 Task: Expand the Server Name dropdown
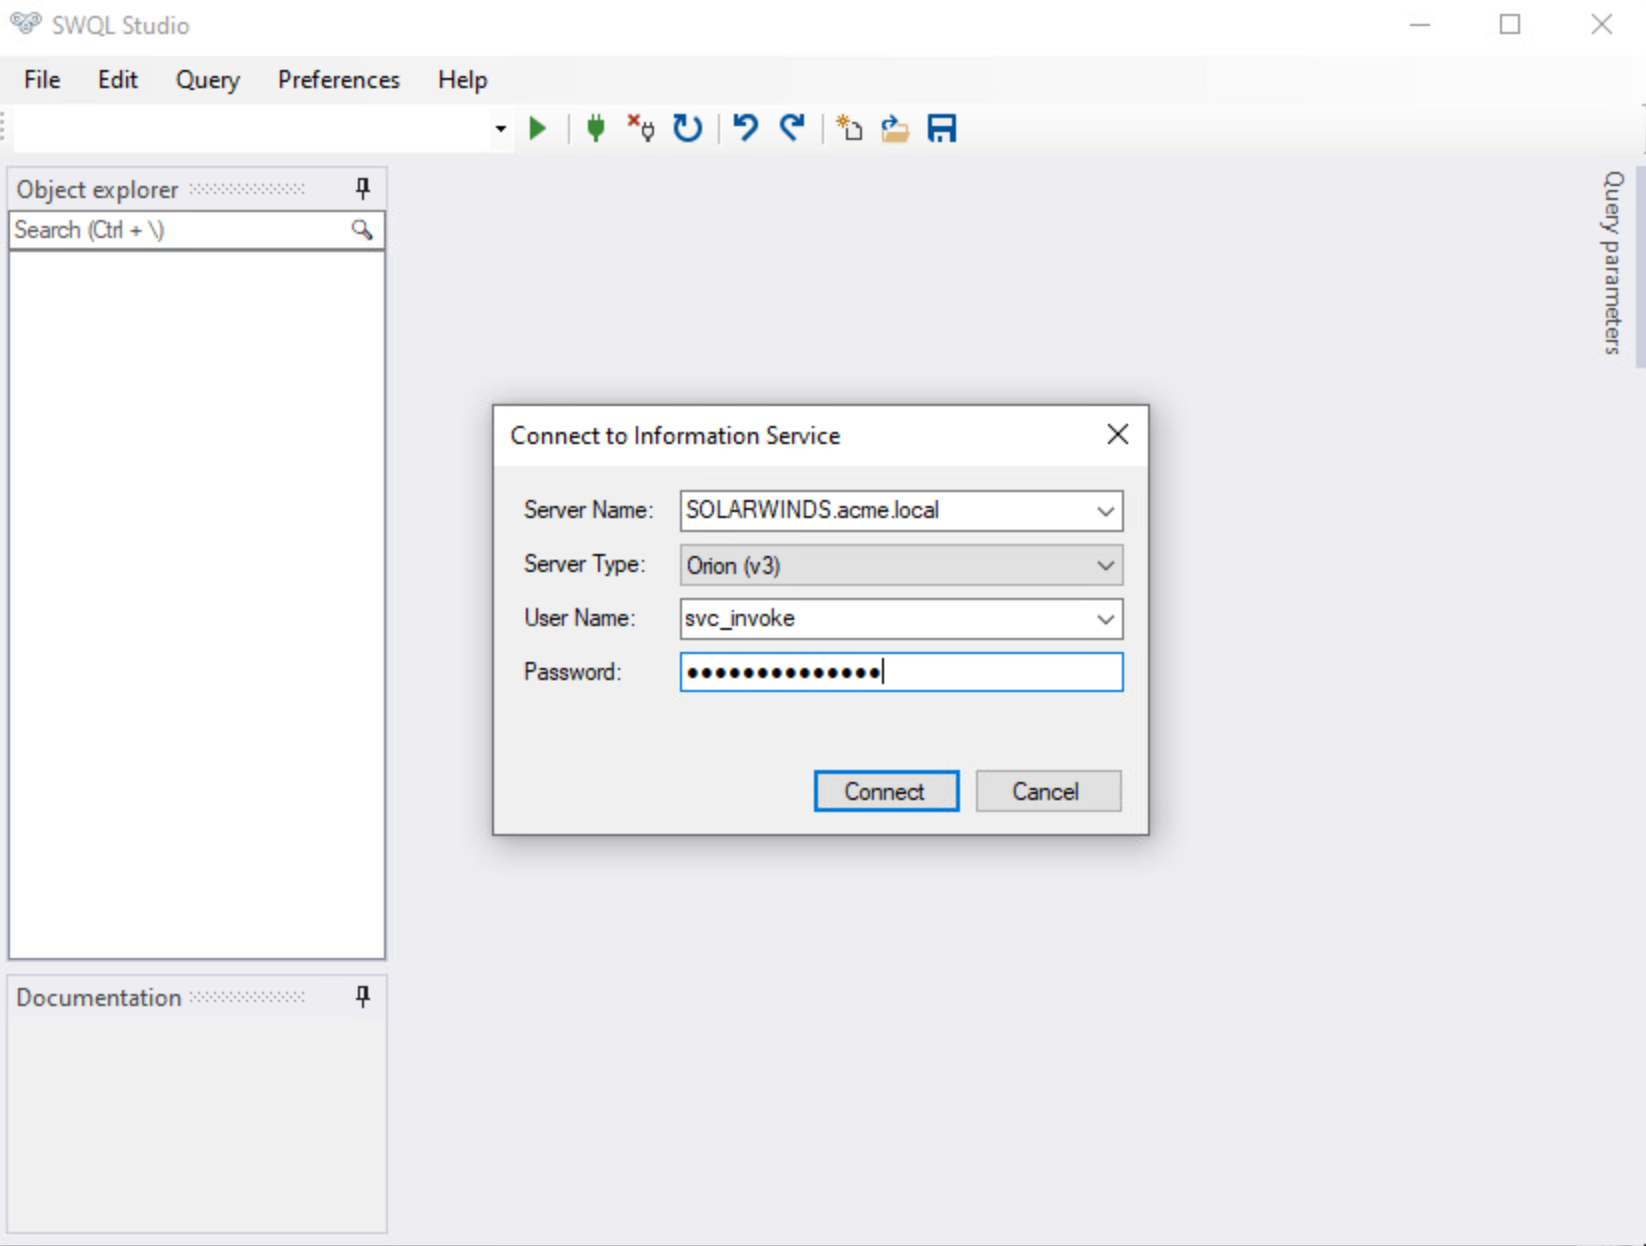[1105, 511]
